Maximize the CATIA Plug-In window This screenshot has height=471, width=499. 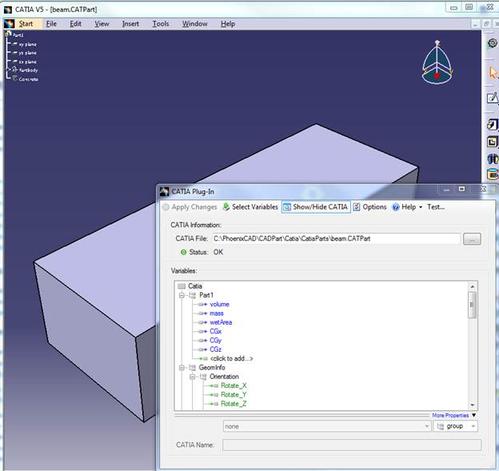point(462,189)
